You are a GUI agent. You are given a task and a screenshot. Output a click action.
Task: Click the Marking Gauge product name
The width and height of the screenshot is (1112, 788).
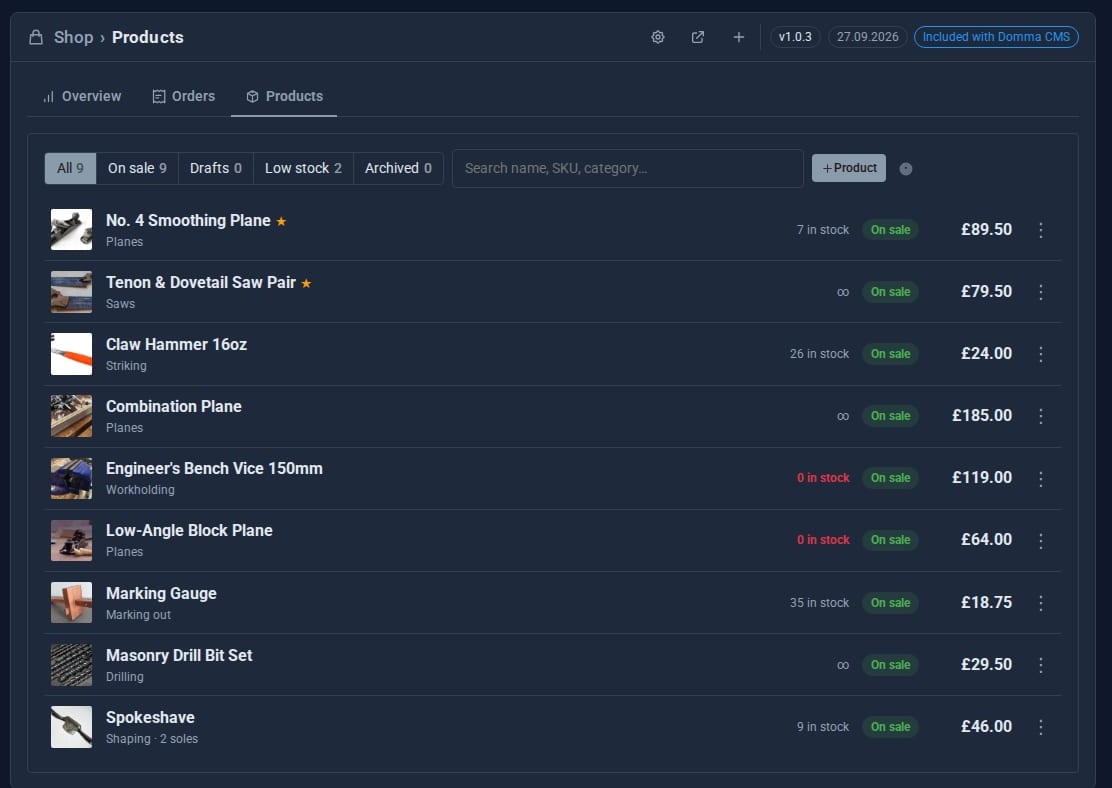click(161, 594)
